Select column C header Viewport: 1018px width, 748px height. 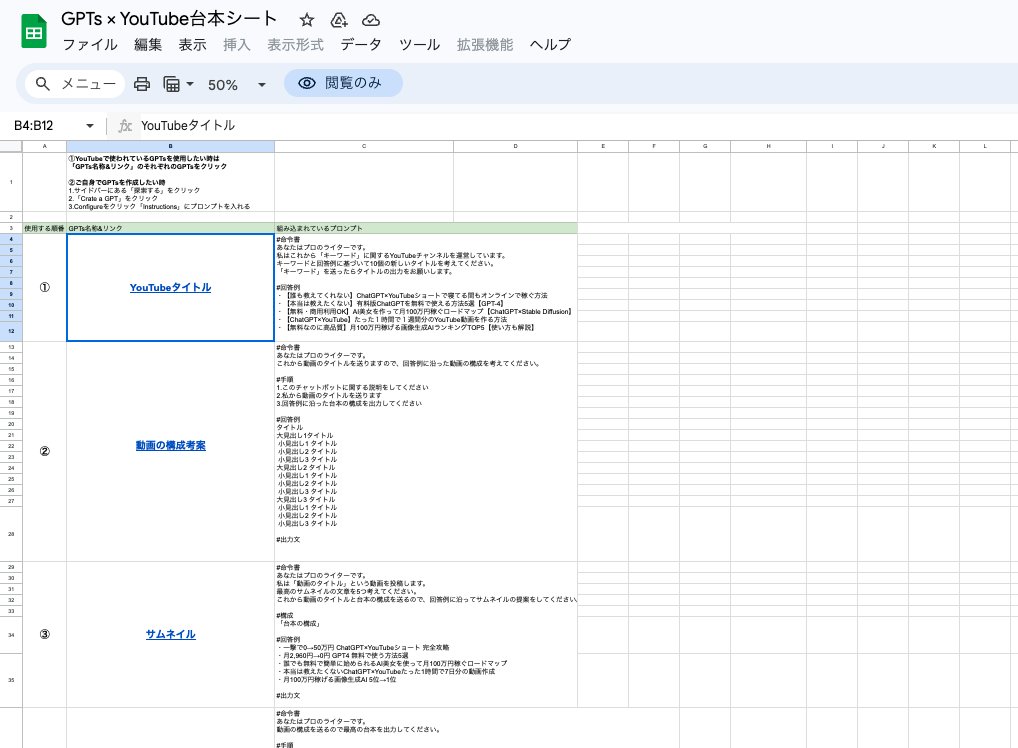(x=364, y=146)
